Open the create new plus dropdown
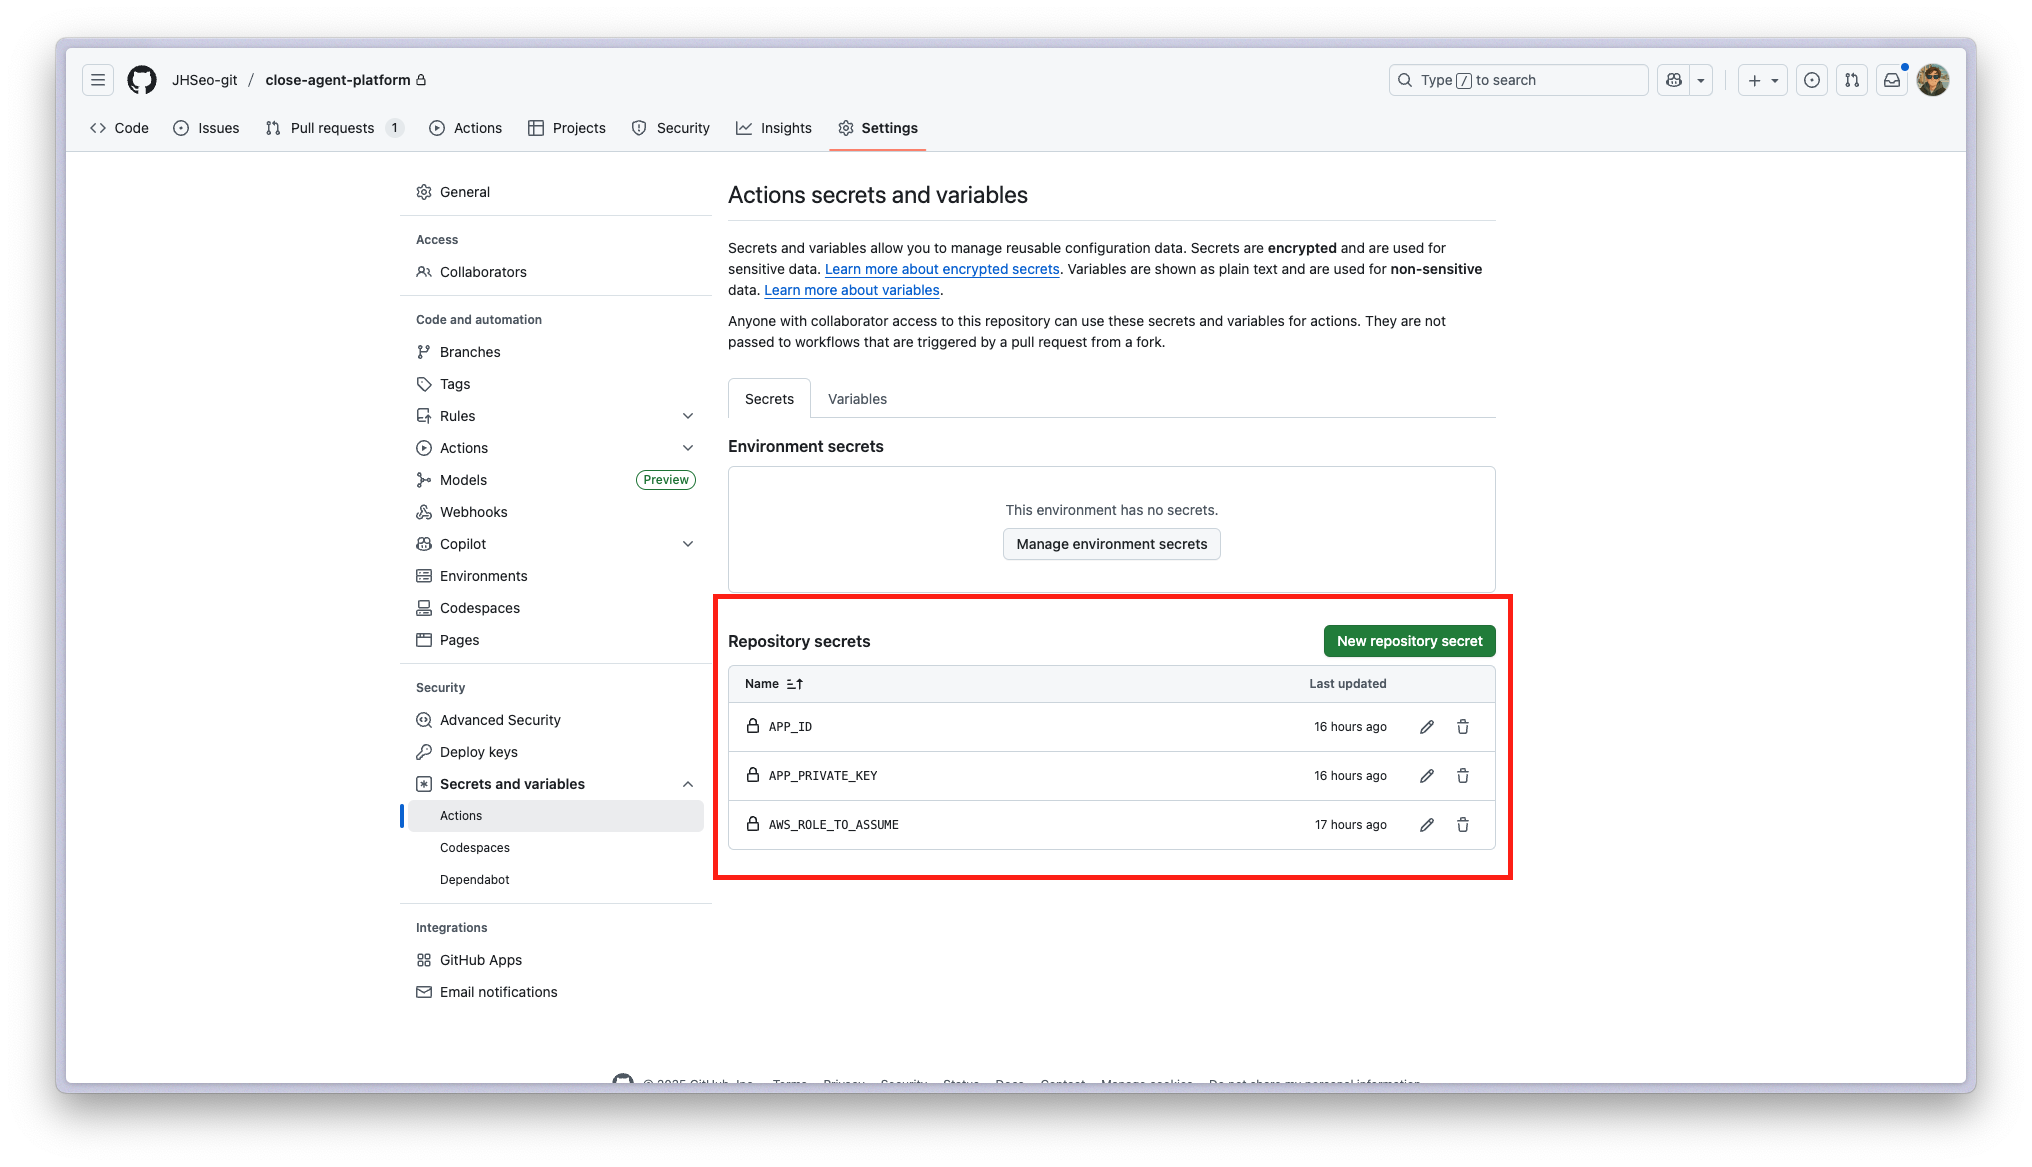Viewport: 2032px width, 1167px height. (x=1762, y=80)
